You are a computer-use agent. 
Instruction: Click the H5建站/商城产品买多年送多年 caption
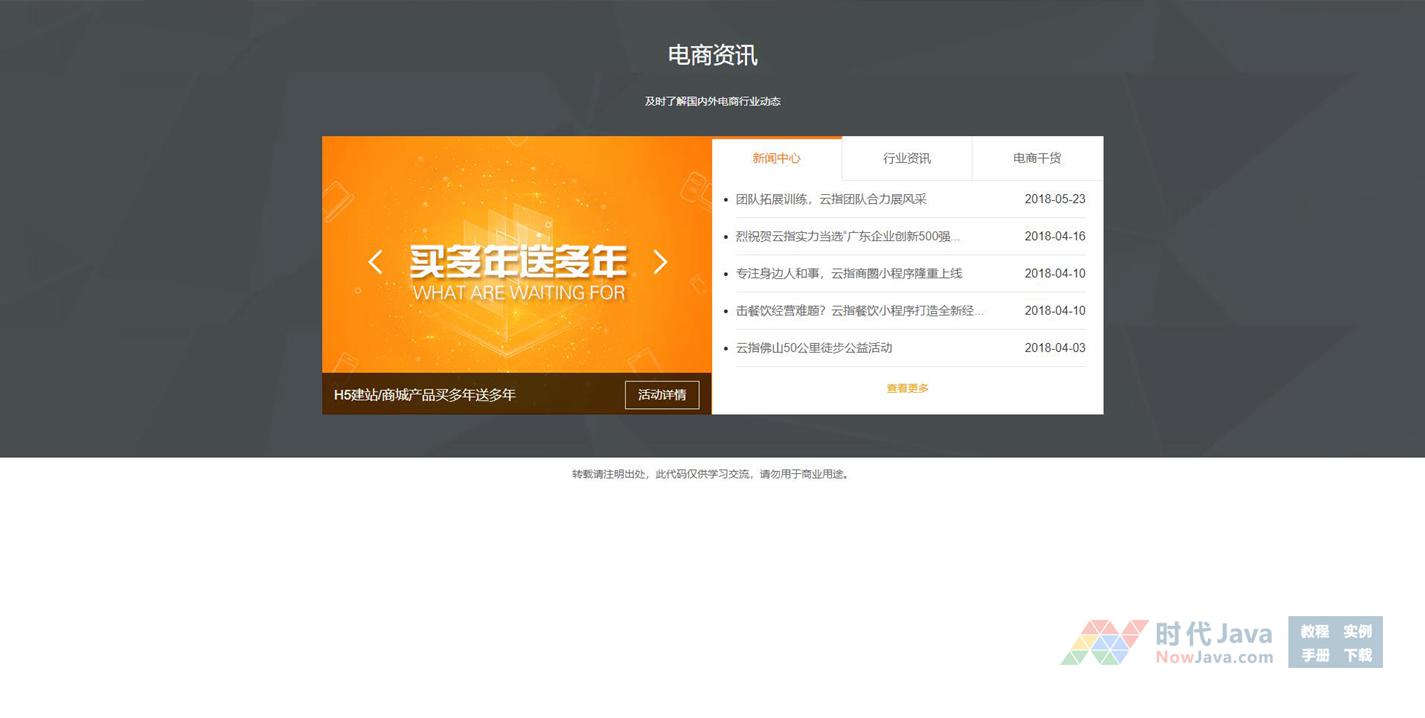tap(425, 395)
